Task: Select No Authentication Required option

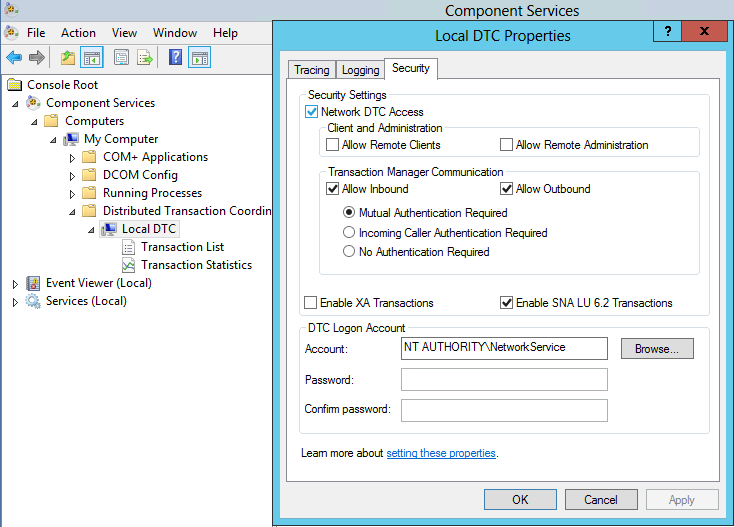Action: click(349, 252)
